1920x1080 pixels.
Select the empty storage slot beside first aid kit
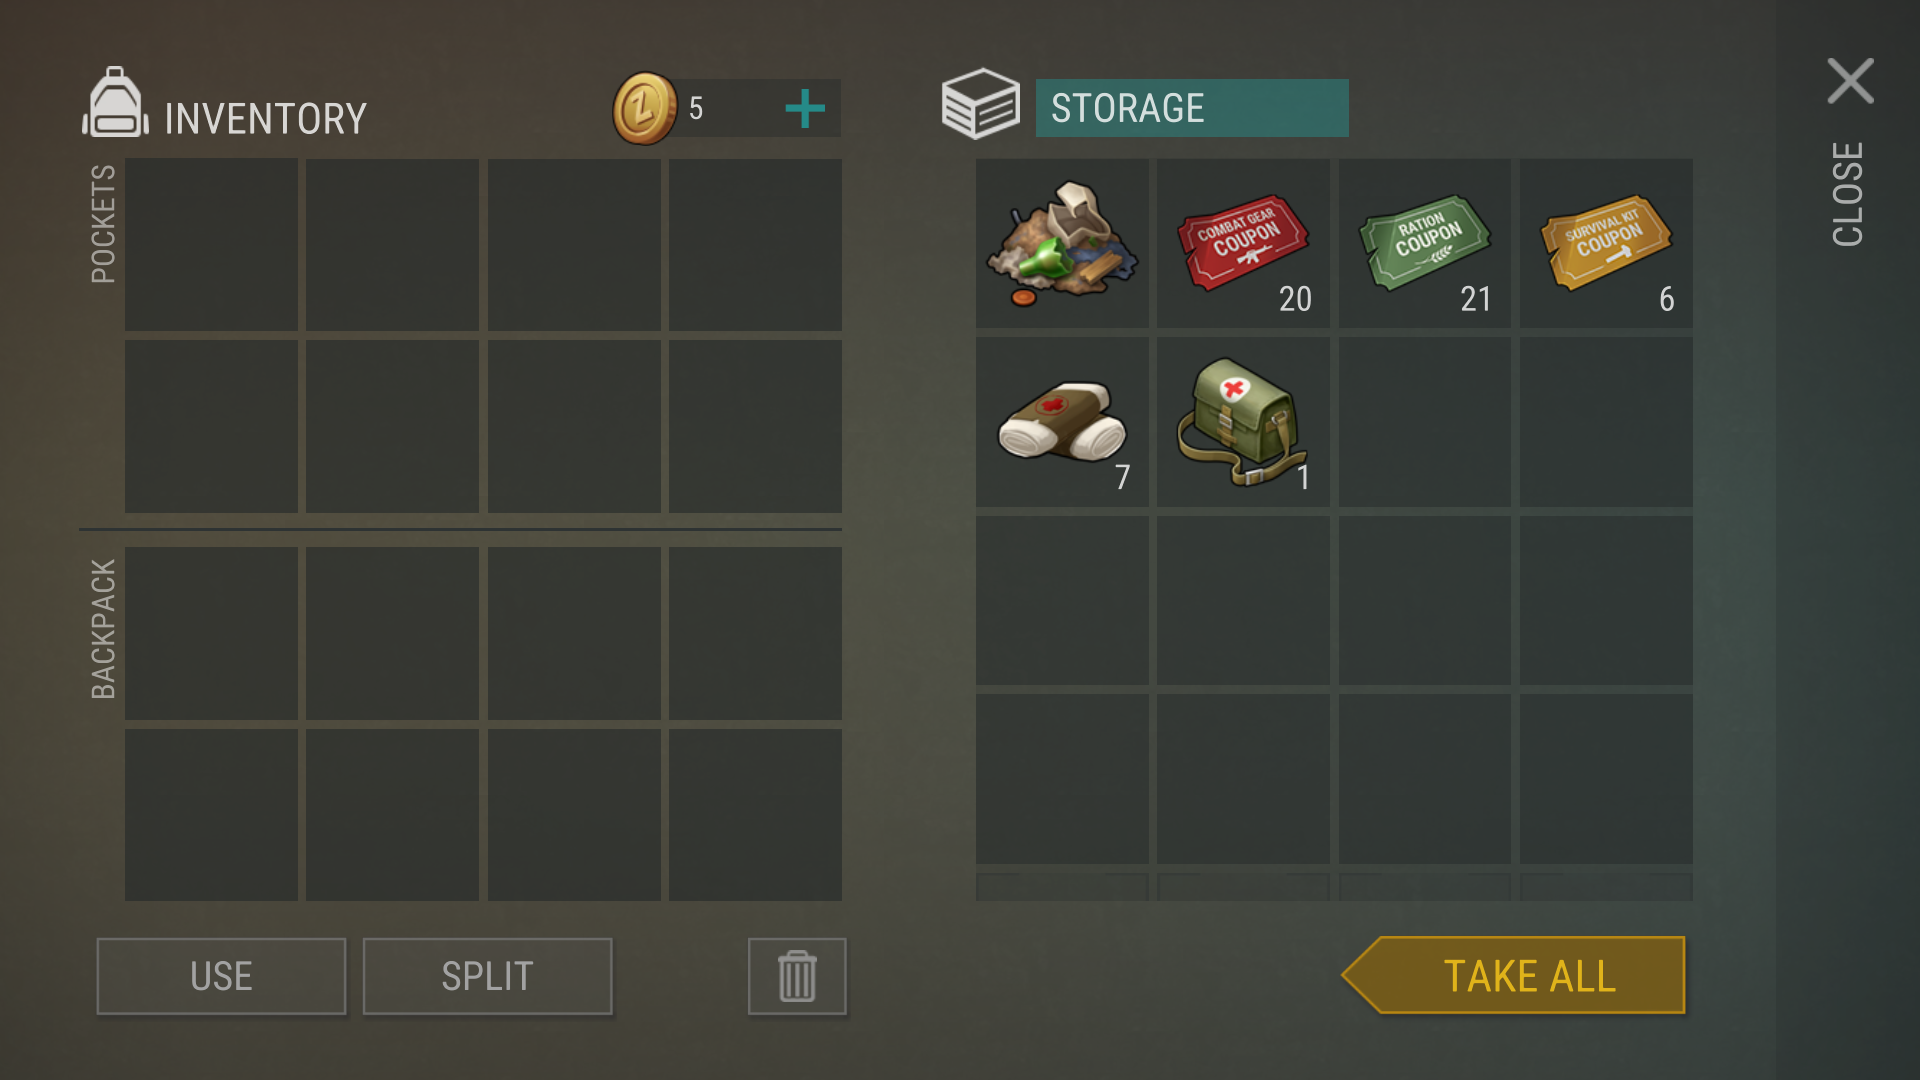pyautogui.click(x=1425, y=422)
